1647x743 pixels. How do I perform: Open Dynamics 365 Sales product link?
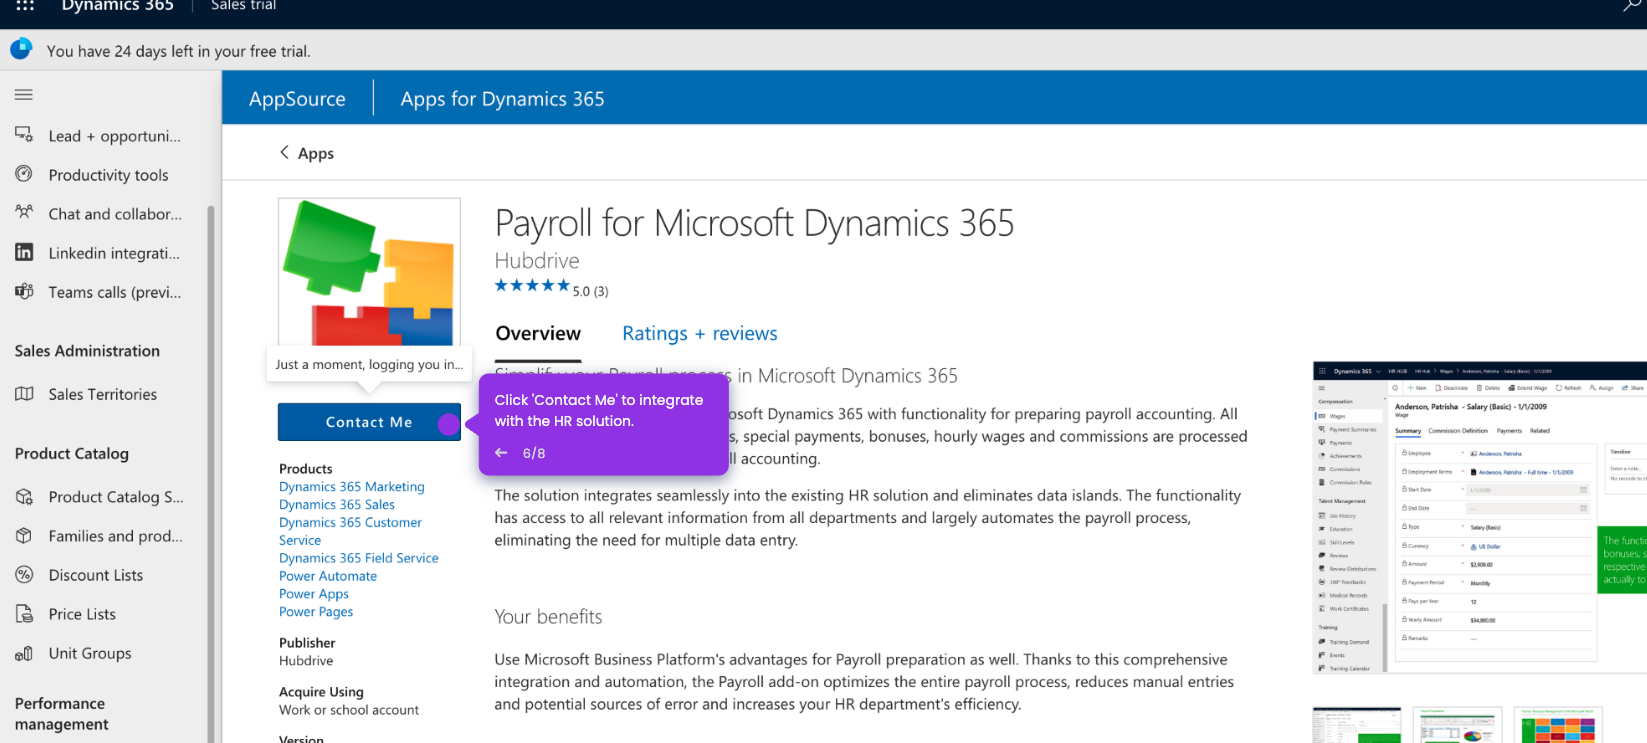click(x=337, y=505)
